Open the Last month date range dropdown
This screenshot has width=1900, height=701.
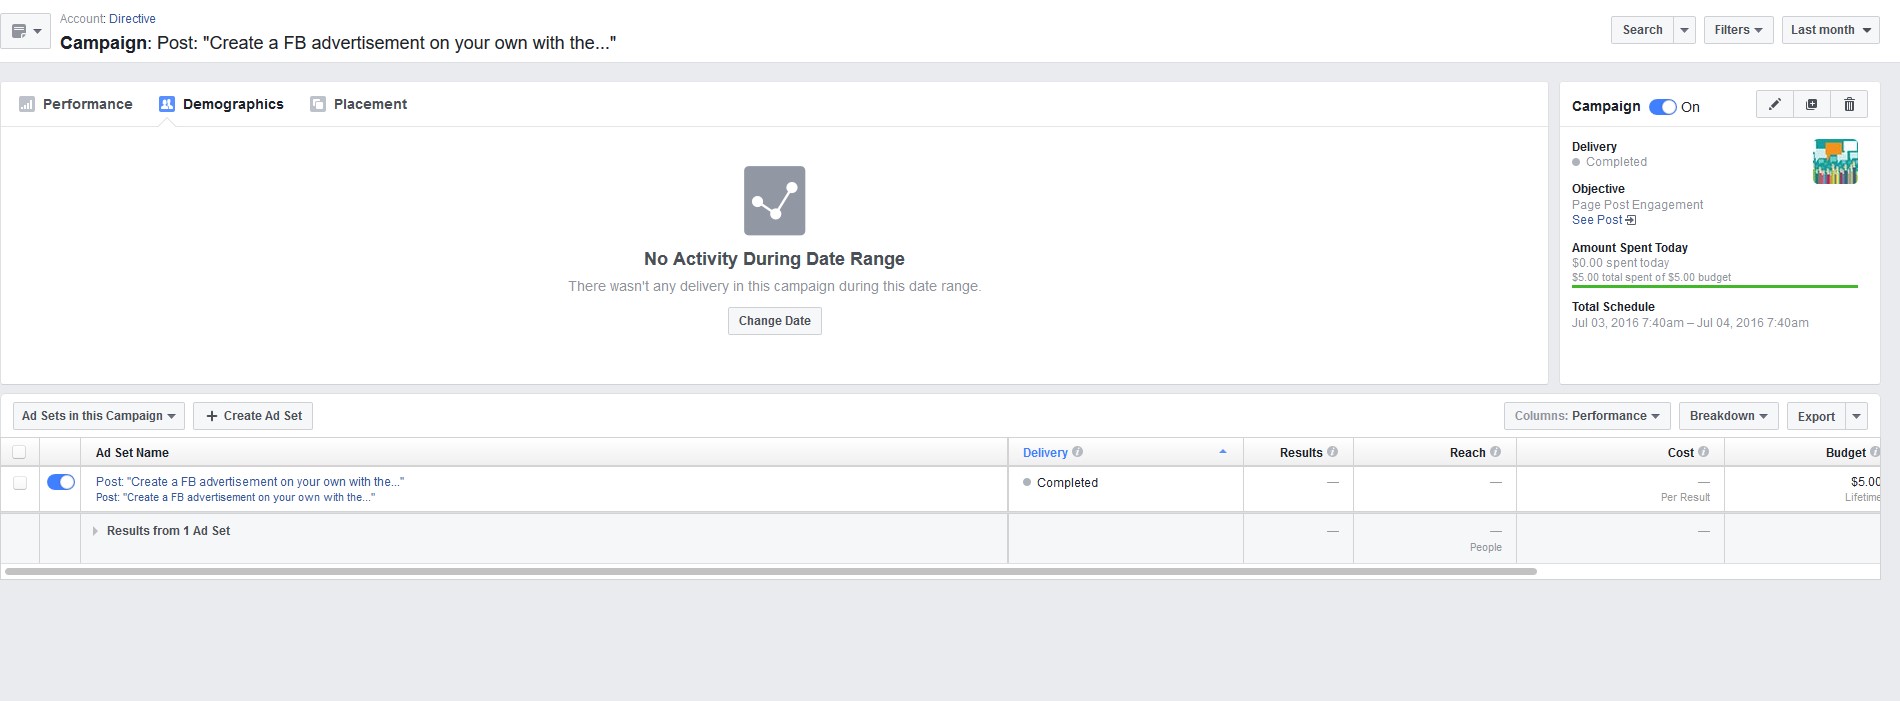click(x=1830, y=30)
